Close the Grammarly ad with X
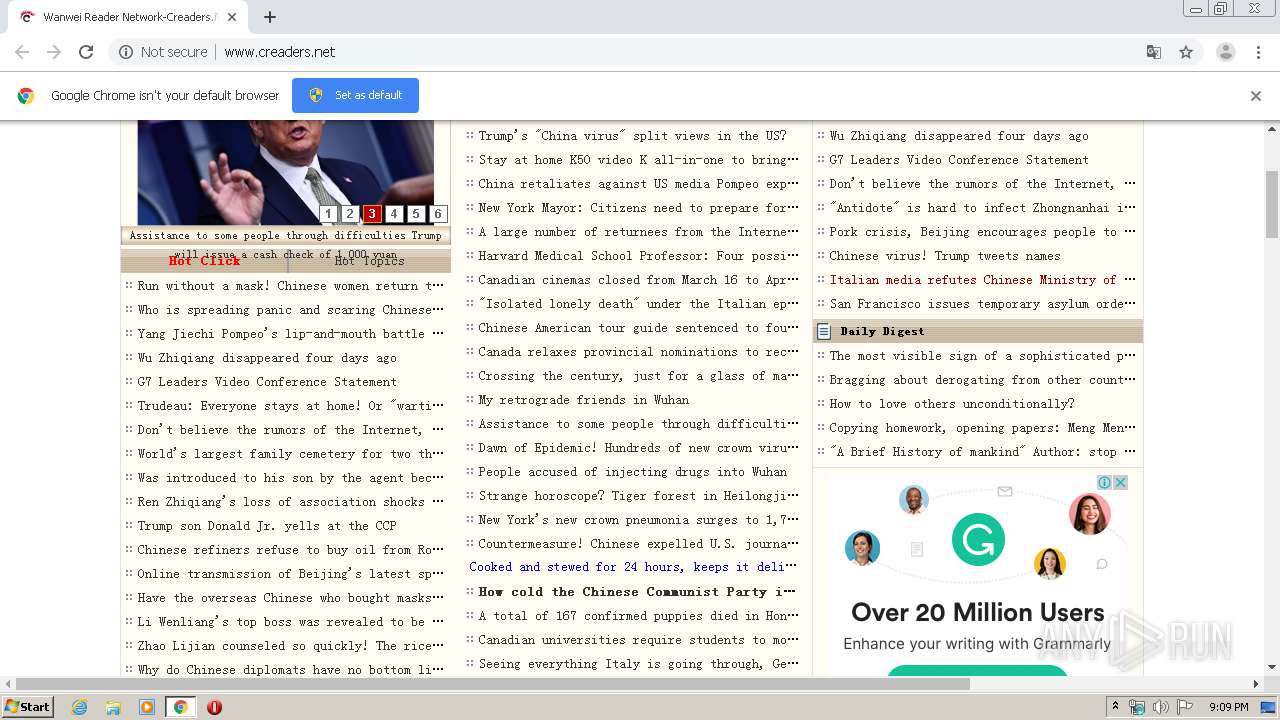Screen dimensions: 1280x720 point(1121,483)
